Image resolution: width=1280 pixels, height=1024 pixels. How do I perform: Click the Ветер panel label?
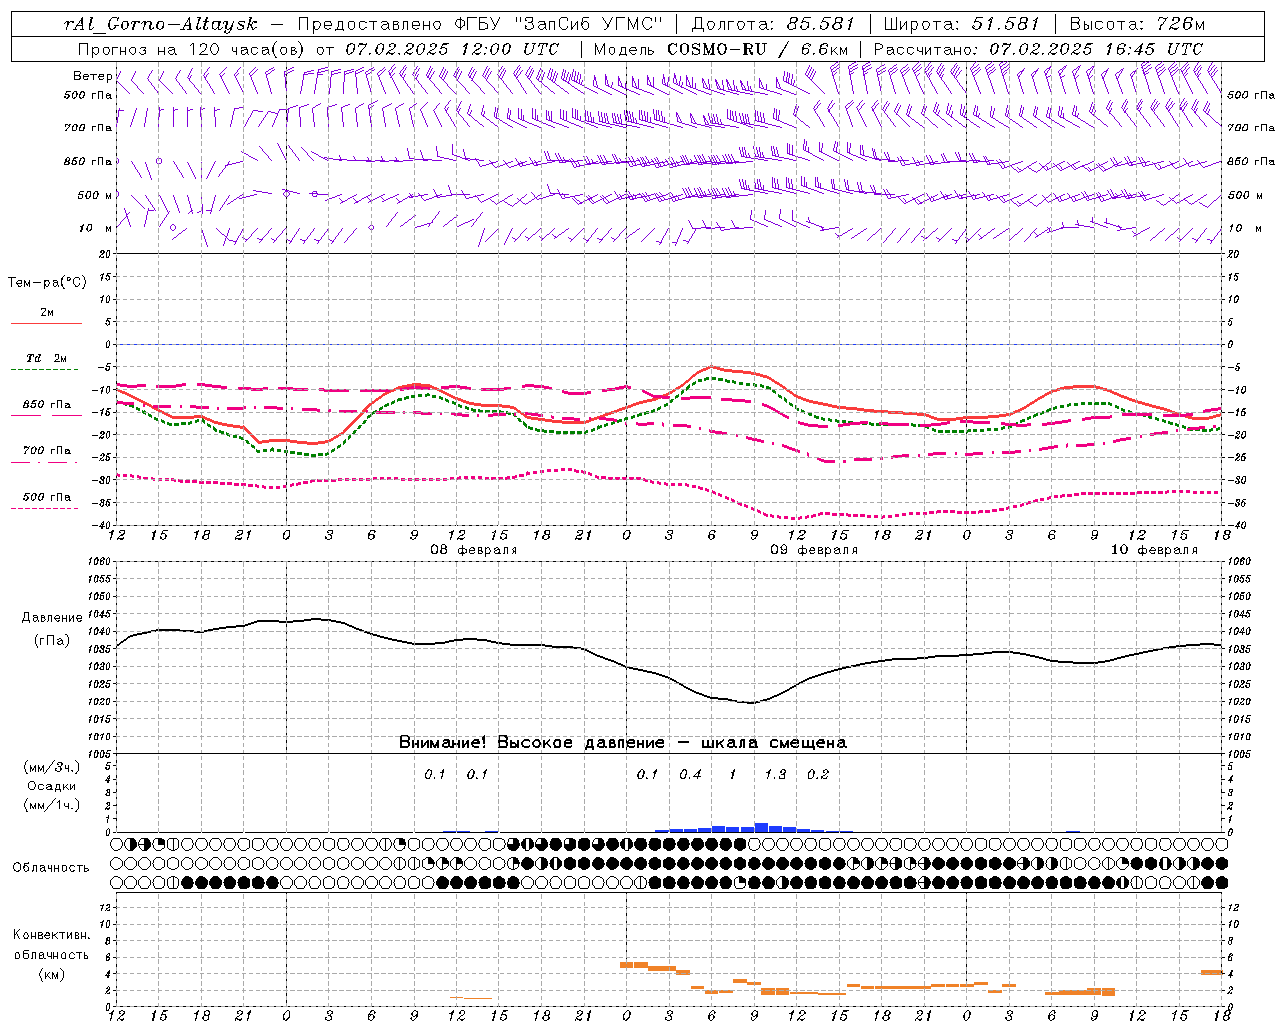92,76
